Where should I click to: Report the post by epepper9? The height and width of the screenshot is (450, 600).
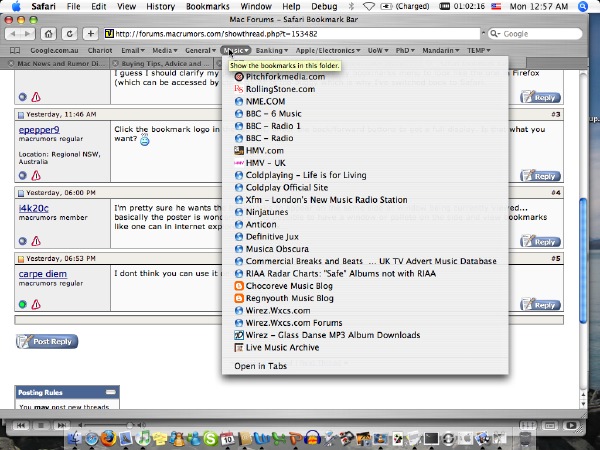point(36,175)
